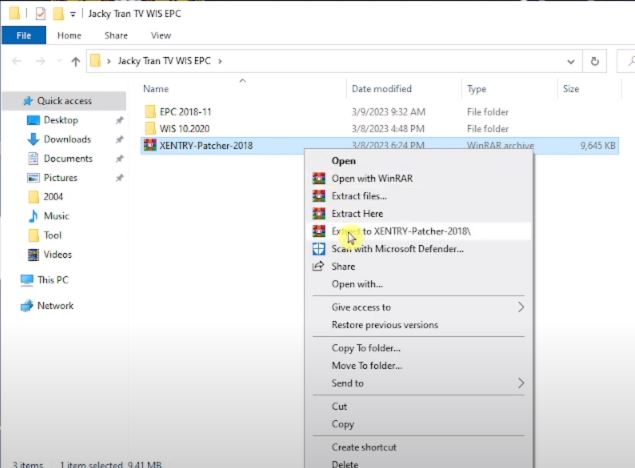Click XENTRY-Patcher-2018 WinRAR archive icon

tap(150, 145)
